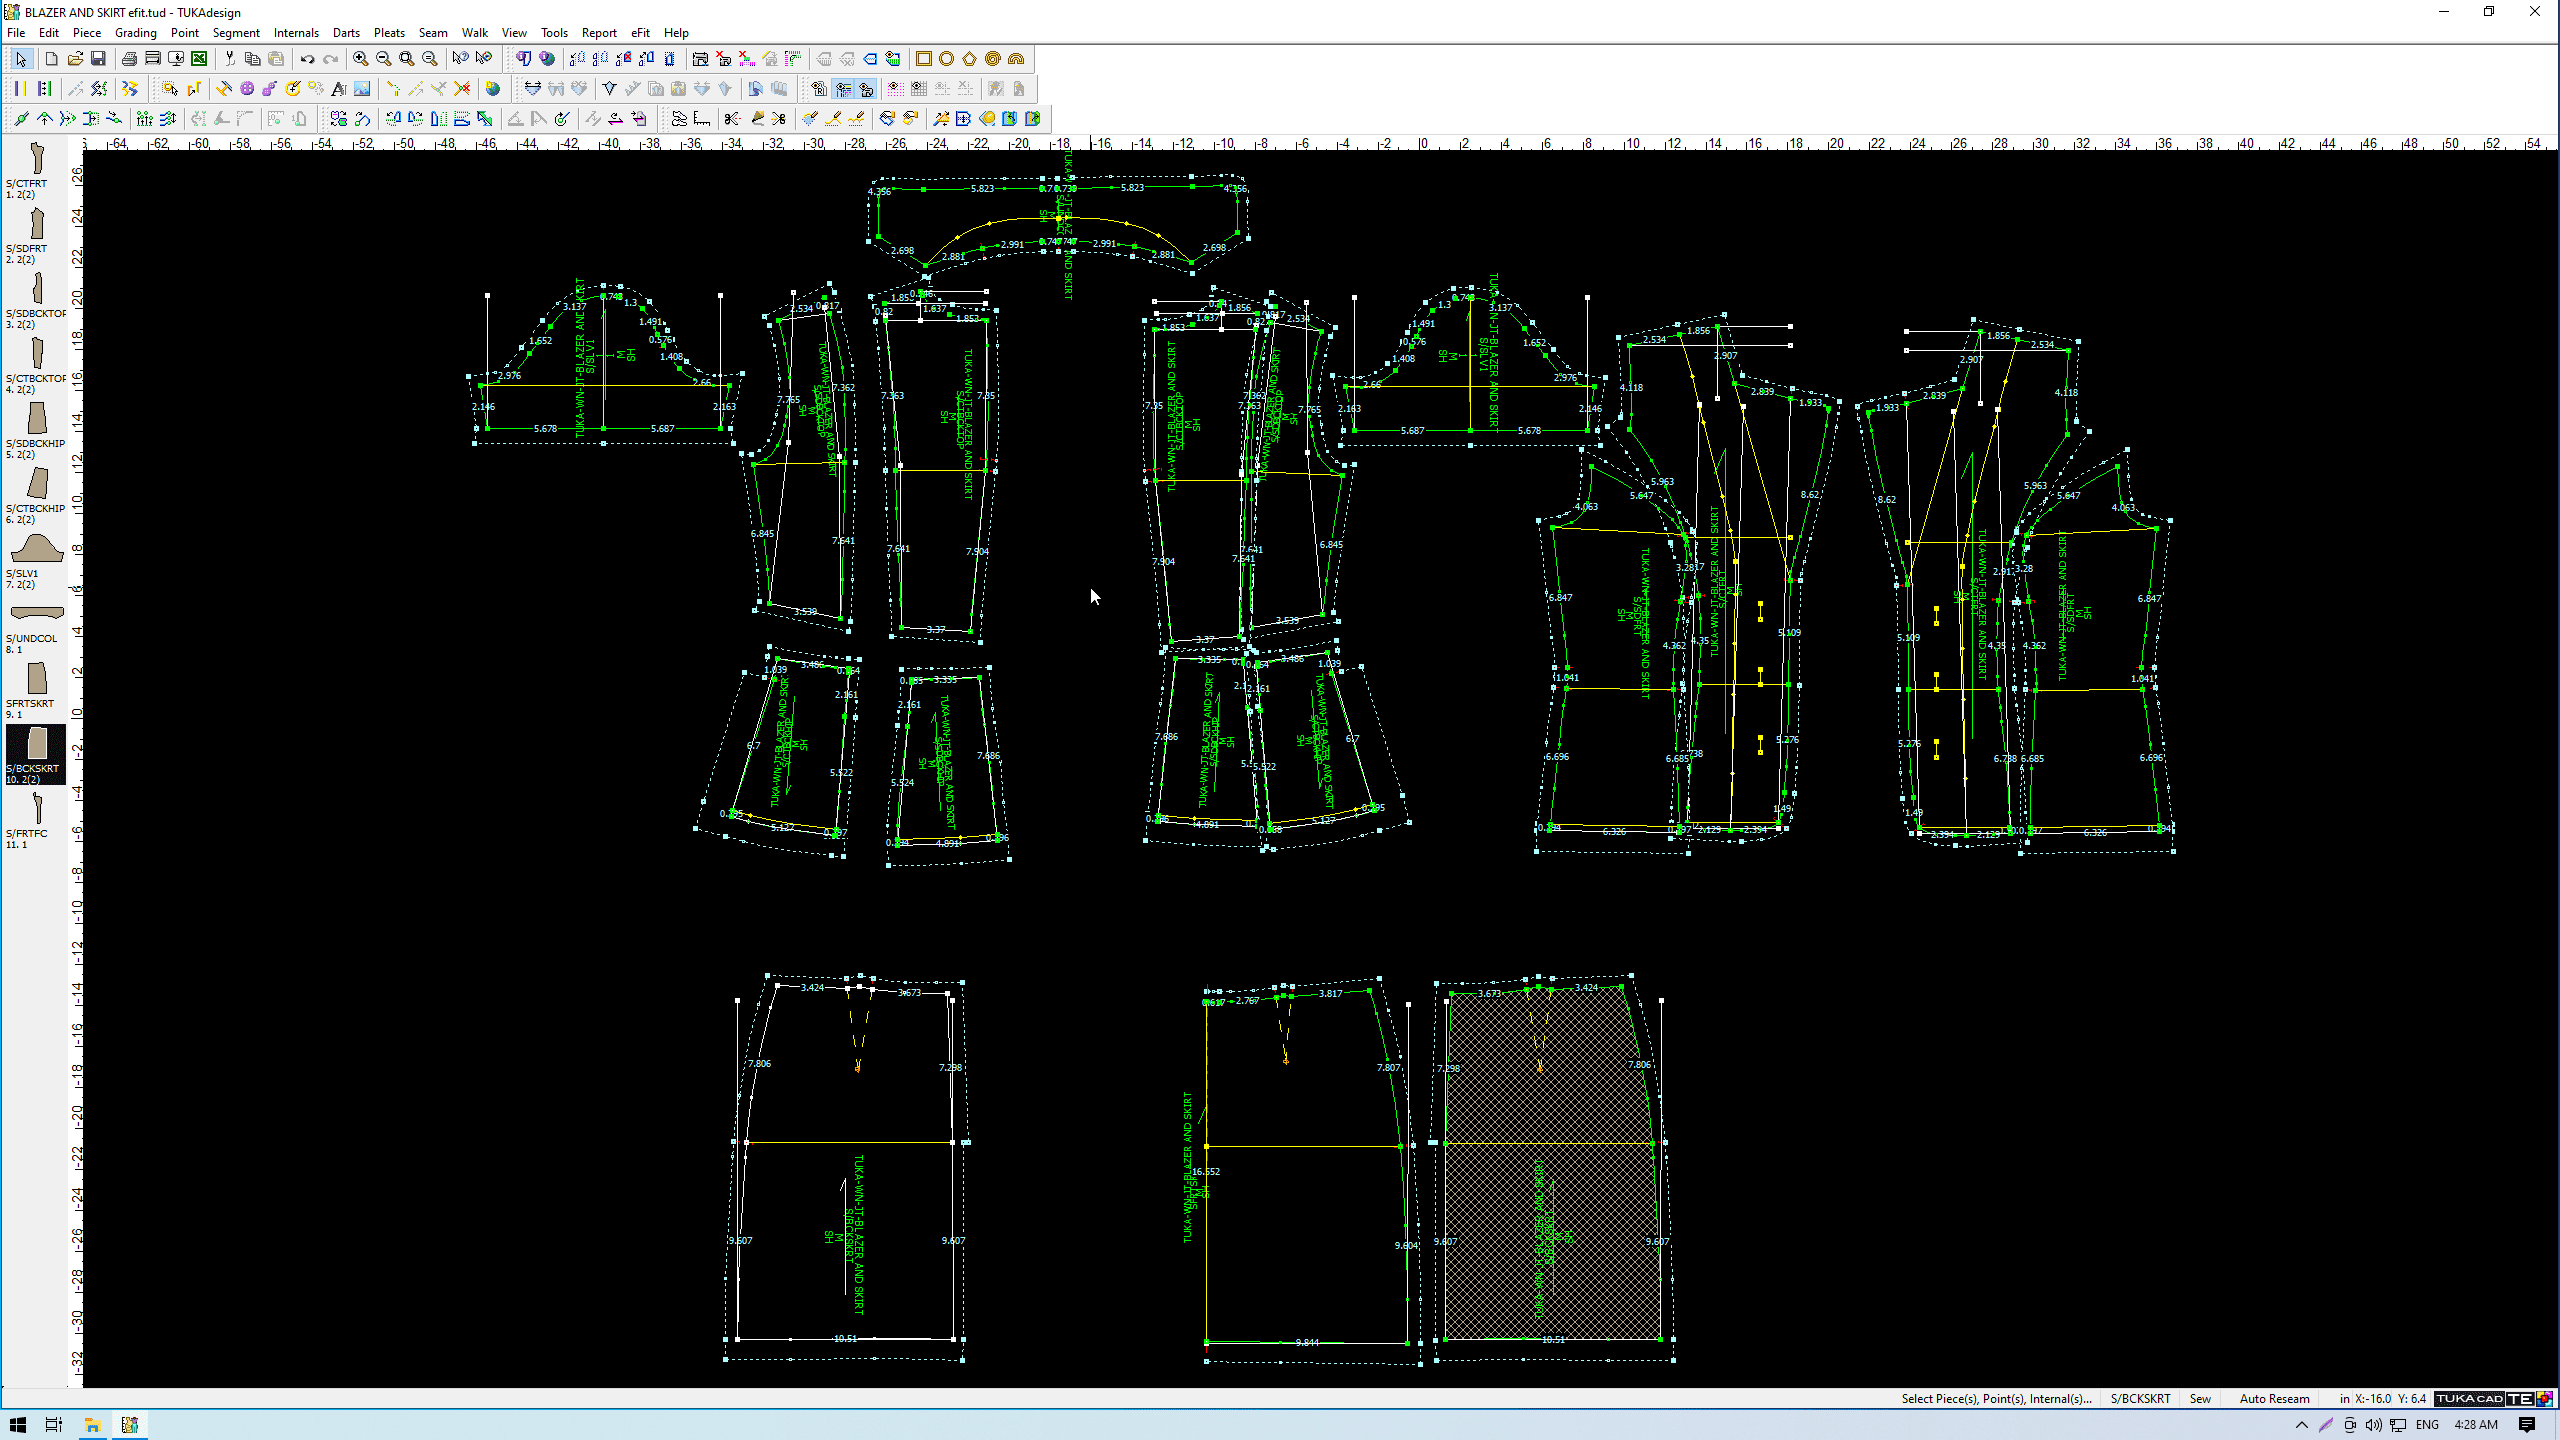Open the Grading menu
This screenshot has width=2560, height=1440.
click(135, 32)
